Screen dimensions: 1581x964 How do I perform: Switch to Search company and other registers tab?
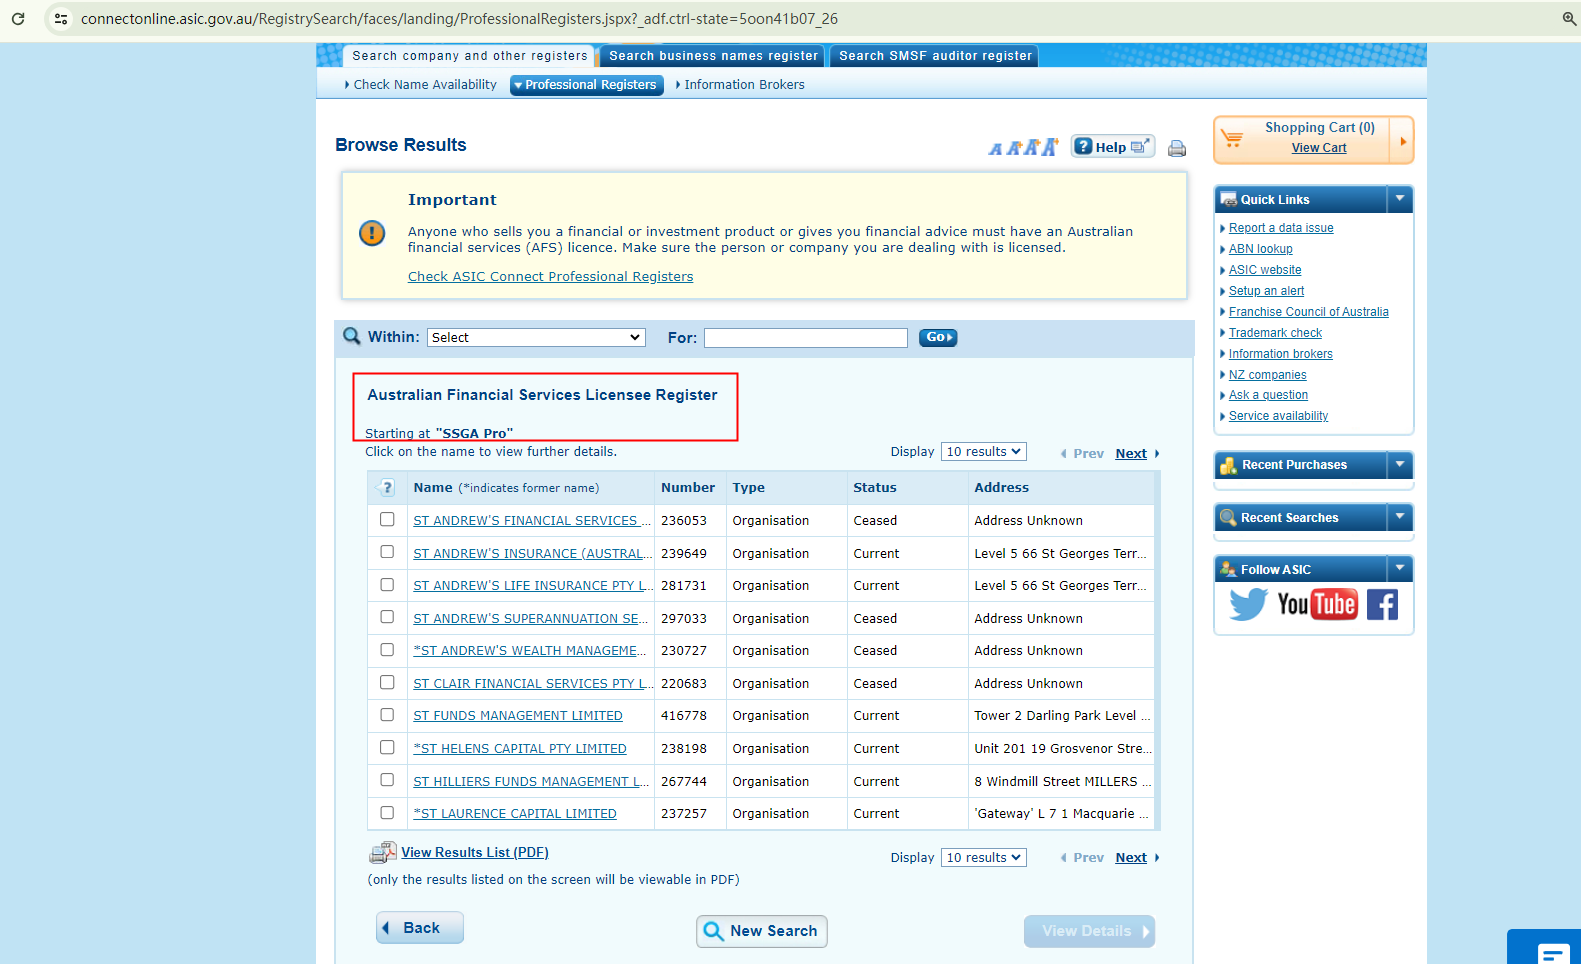[469, 56]
